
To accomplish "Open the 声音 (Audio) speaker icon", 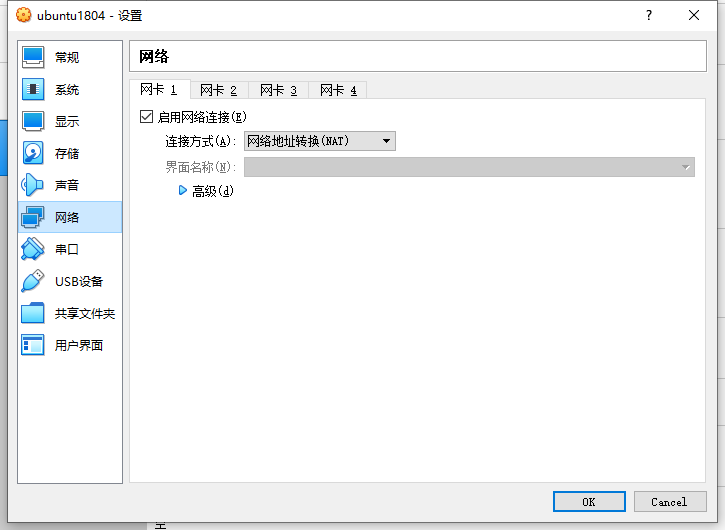I will (x=33, y=185).
